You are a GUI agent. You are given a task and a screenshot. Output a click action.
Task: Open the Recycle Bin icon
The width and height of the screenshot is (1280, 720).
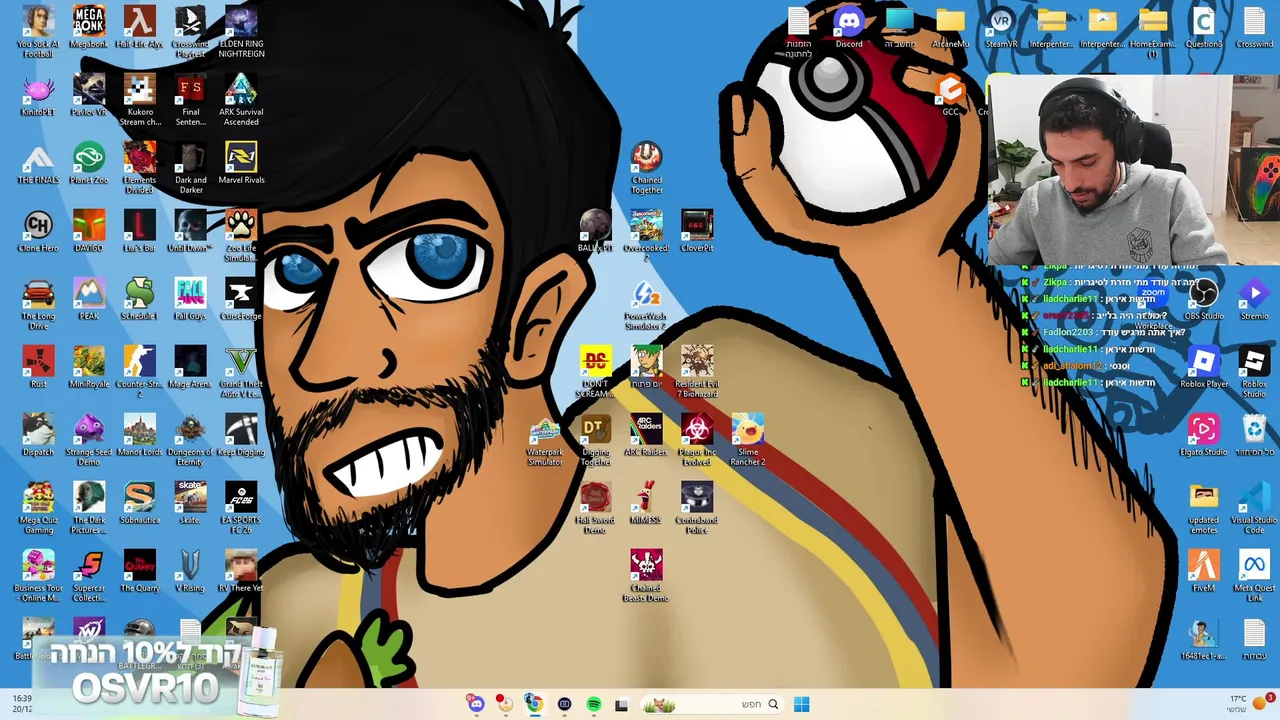pyautogui.click(x=1254, y=435)
